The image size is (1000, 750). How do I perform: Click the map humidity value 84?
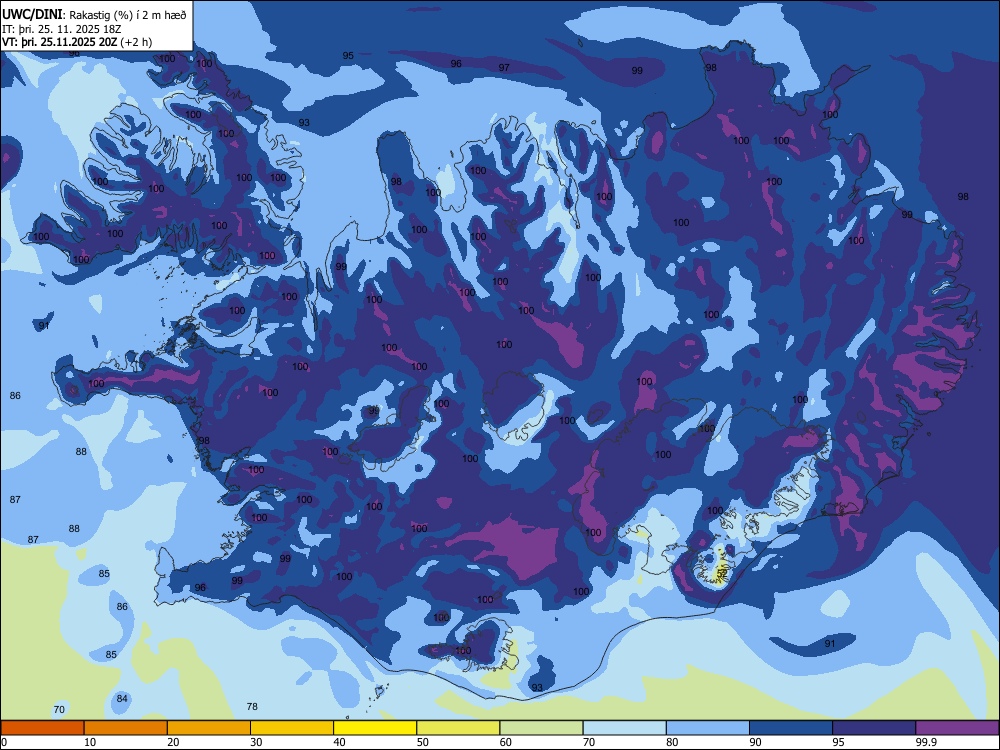pyautogui.click(x=122, y=698)
